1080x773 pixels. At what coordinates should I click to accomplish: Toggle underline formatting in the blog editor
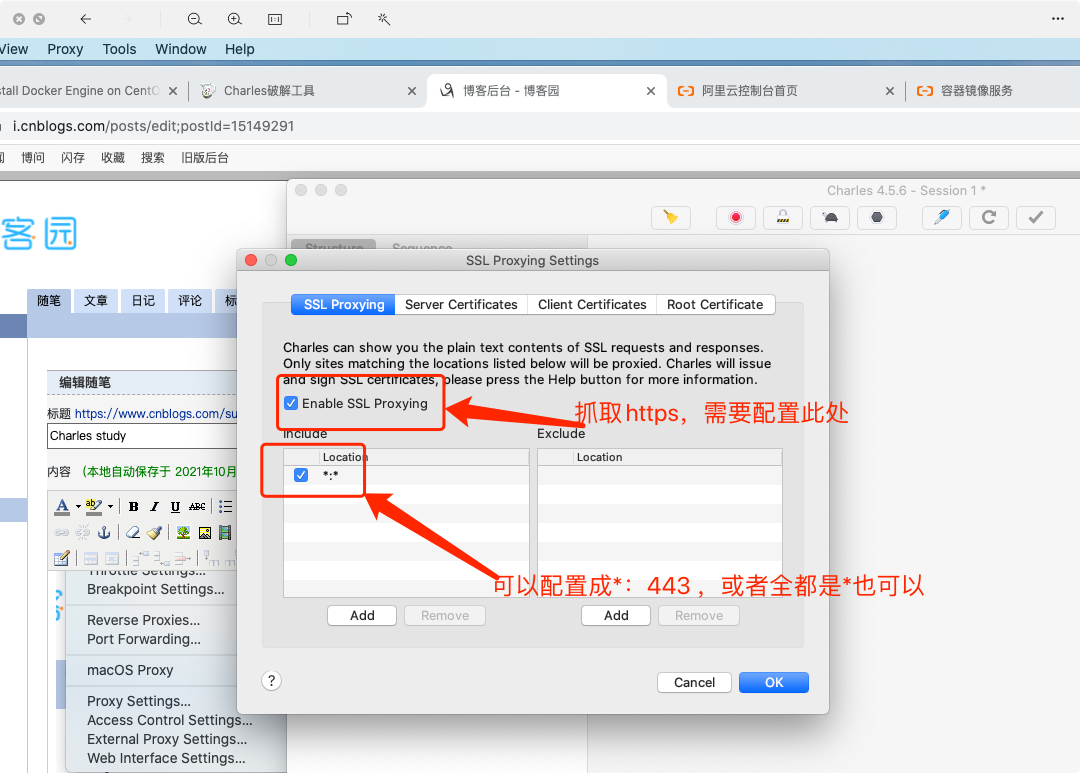[175, 506]
